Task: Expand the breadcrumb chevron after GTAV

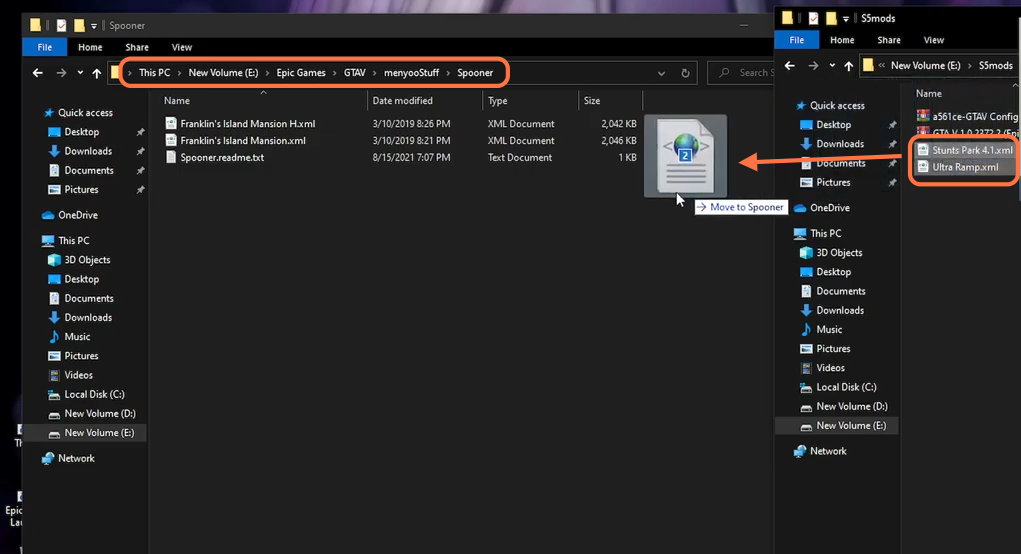Action: point(374,73)
